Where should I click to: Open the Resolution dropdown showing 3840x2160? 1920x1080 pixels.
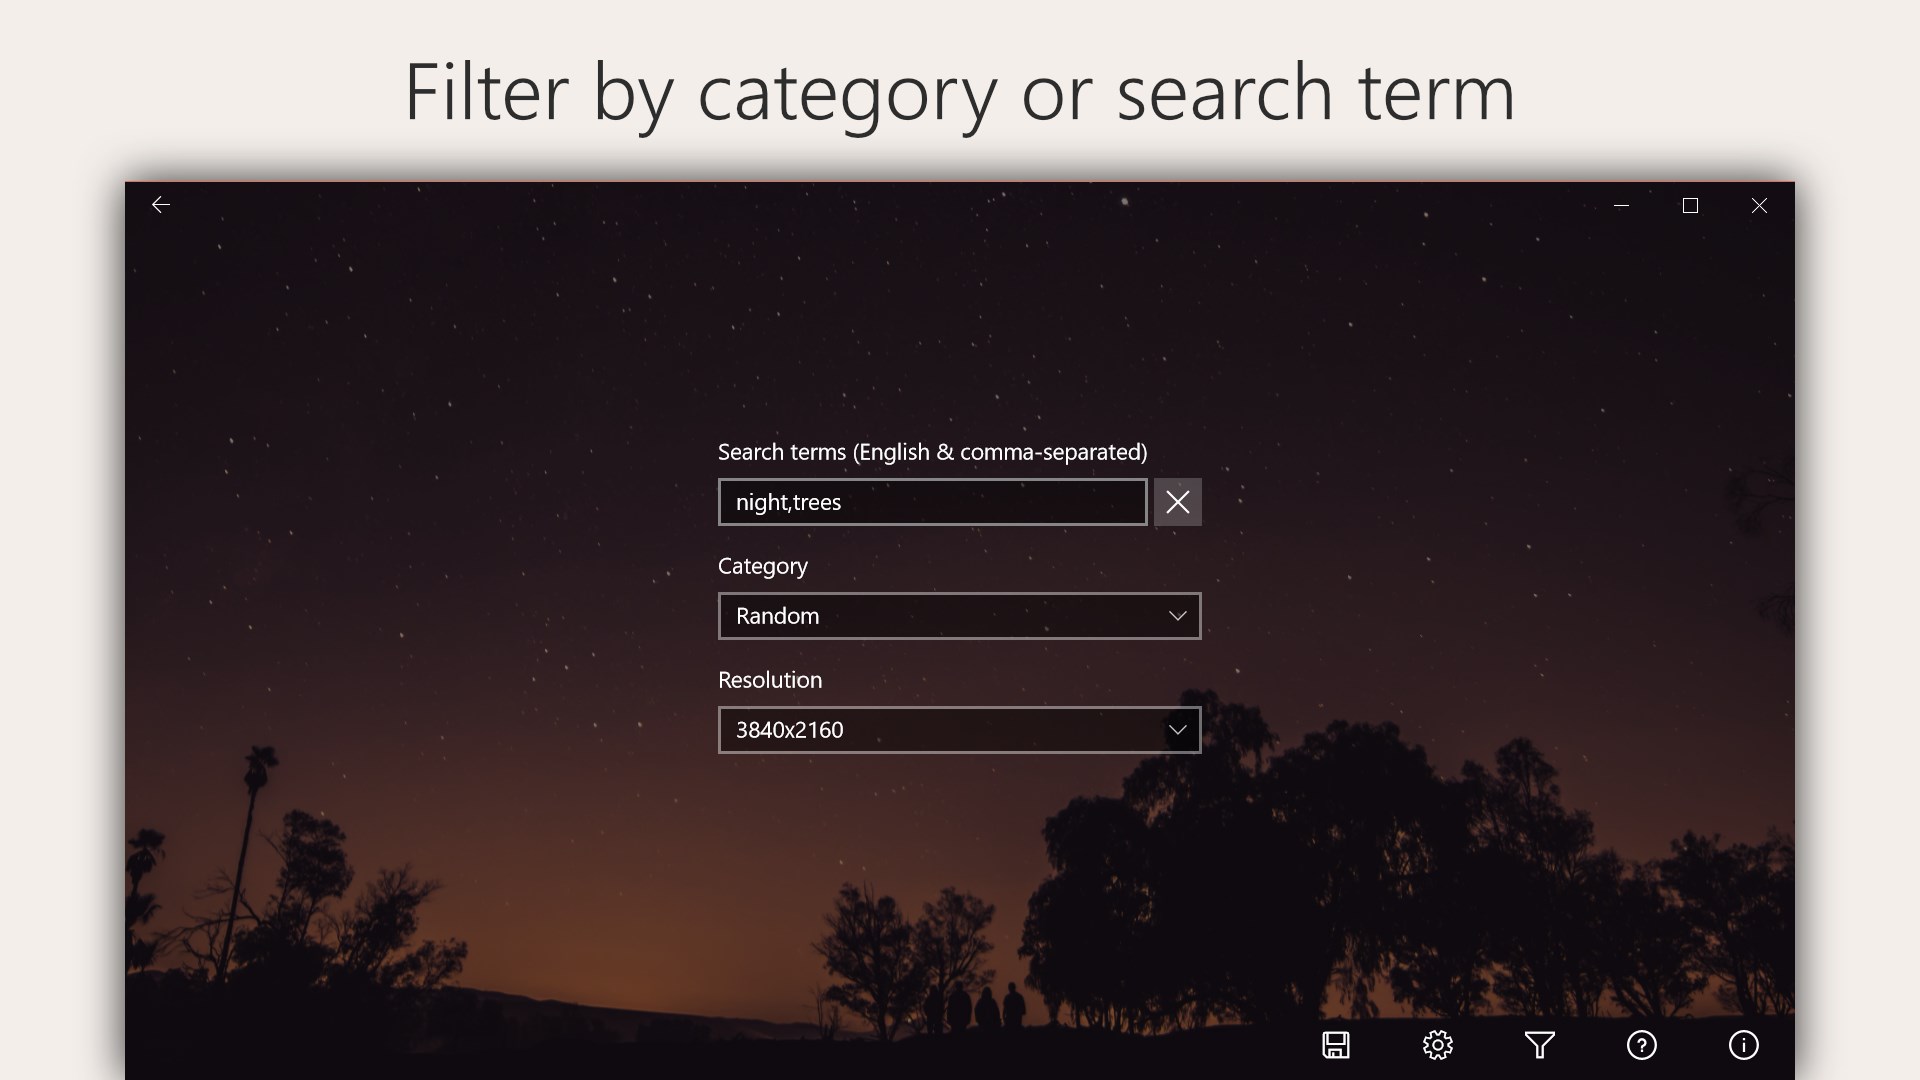940,730
